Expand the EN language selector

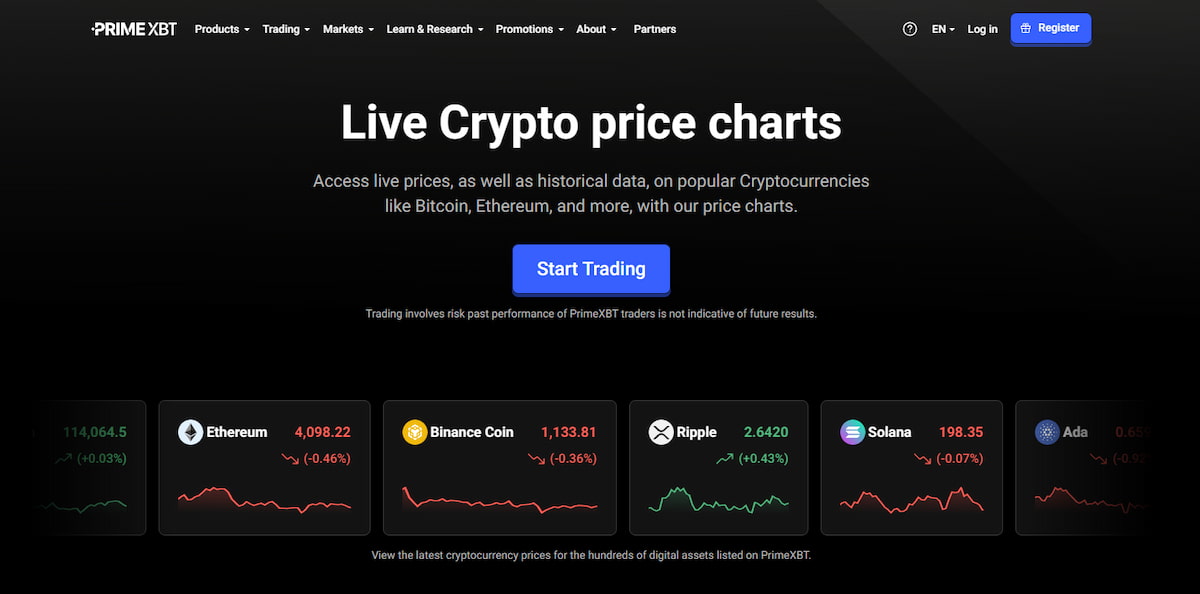tap(943, 29)
